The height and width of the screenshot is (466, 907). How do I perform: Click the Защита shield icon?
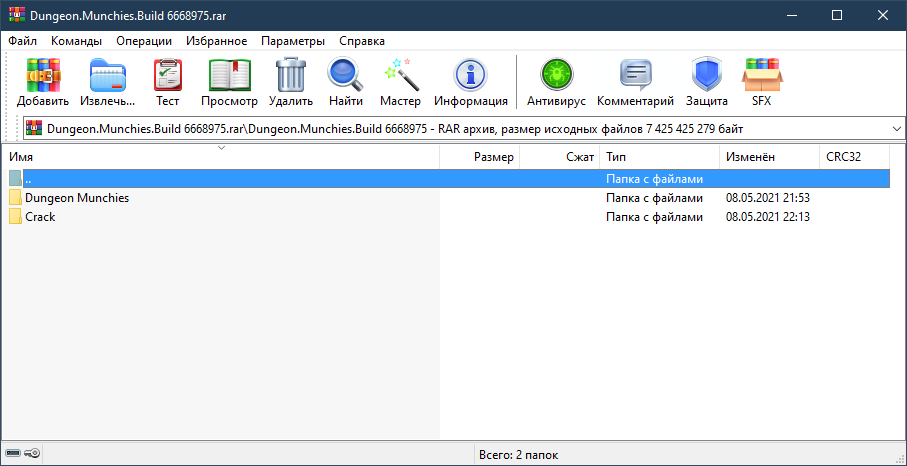tap(707, 75)
